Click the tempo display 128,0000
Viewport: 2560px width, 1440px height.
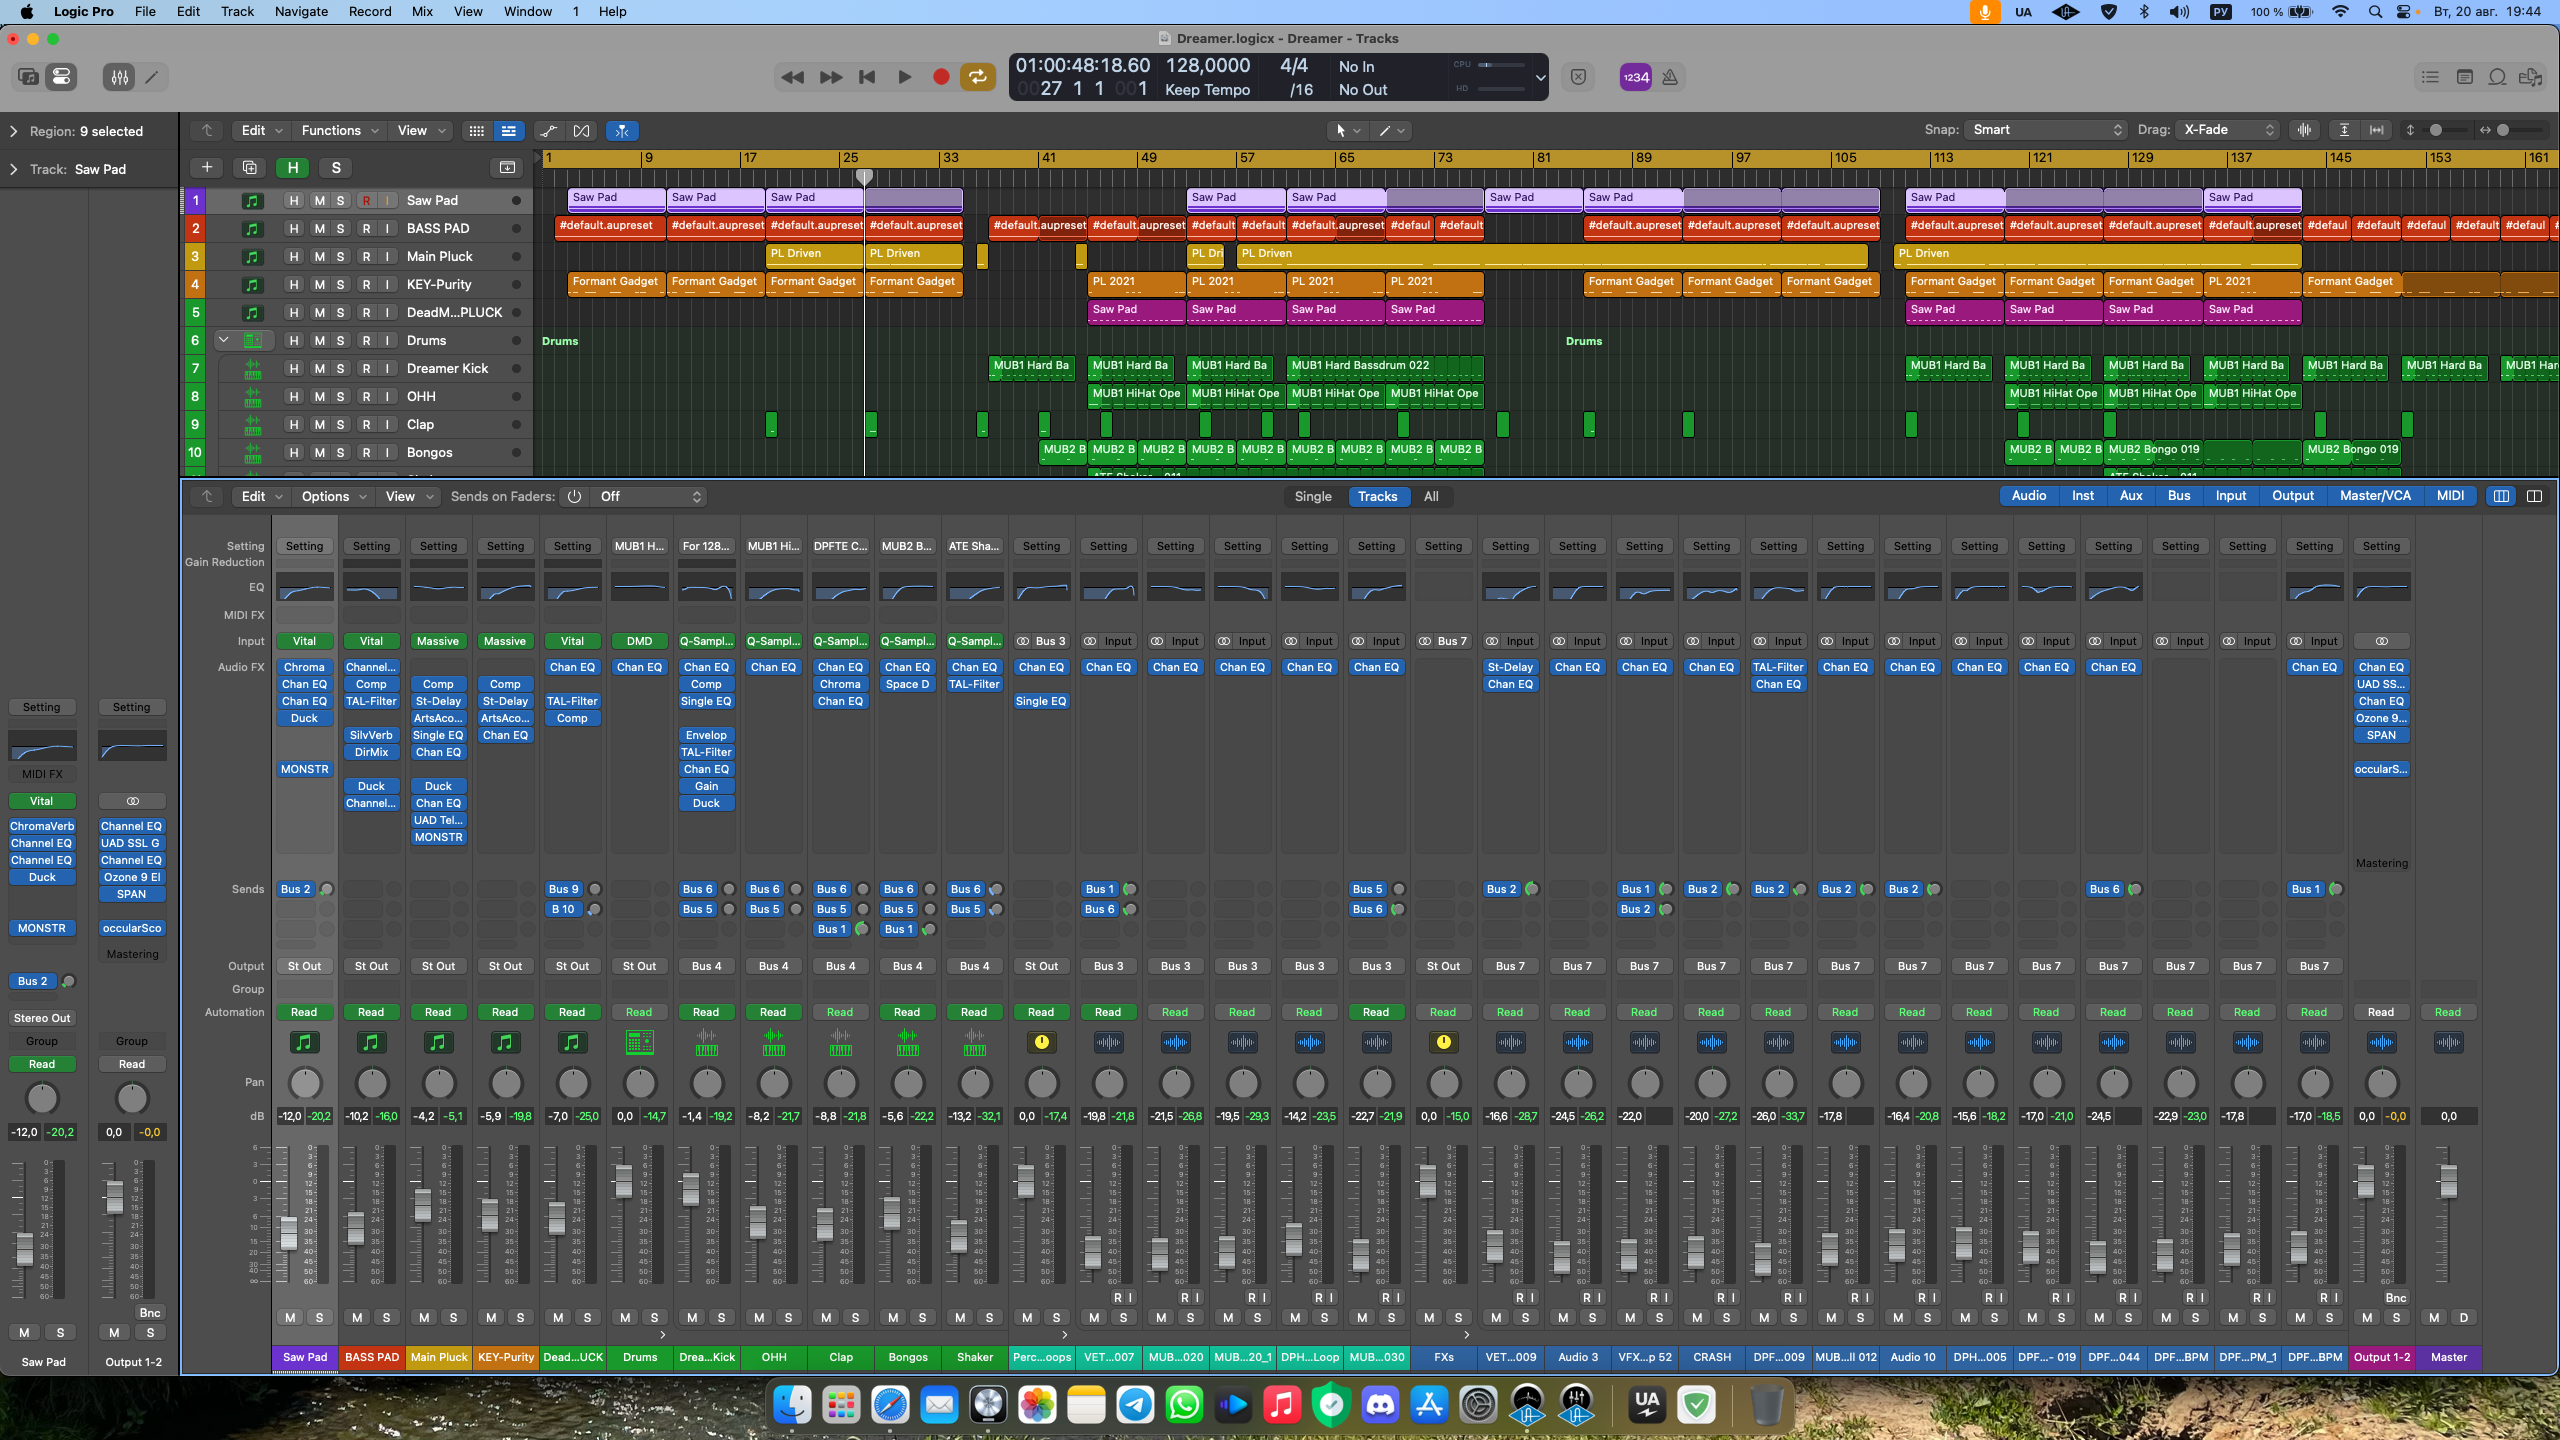(1208, 66)
